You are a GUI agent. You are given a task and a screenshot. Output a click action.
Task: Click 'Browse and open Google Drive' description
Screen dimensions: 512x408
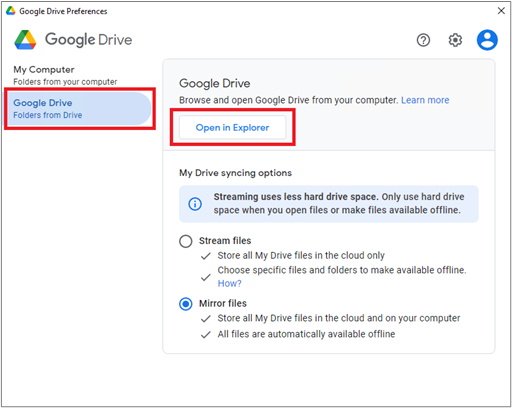[289, 100]
